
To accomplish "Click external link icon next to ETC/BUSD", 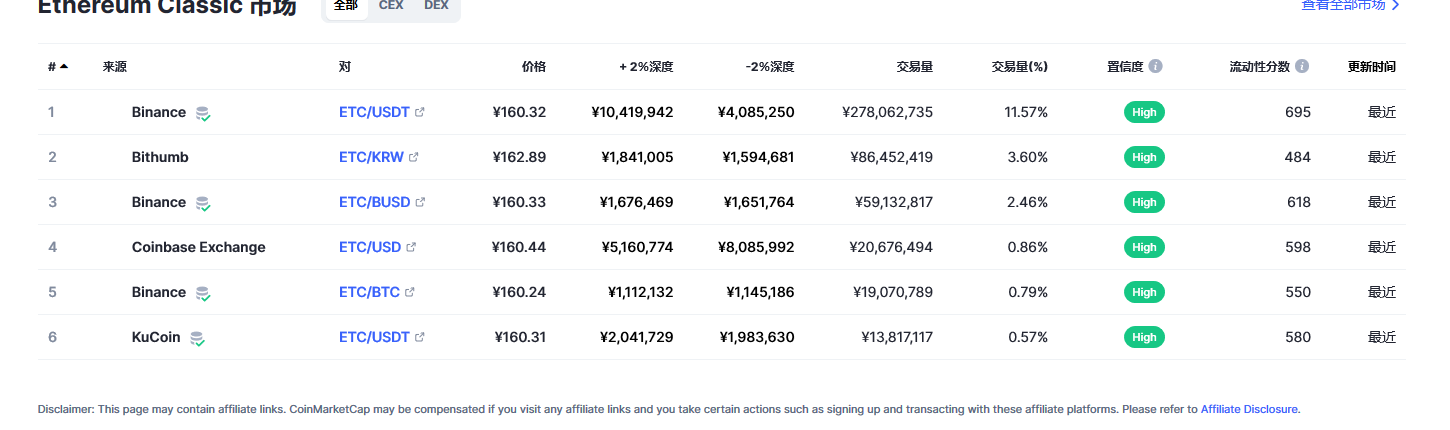I will [x=420, y=202].
